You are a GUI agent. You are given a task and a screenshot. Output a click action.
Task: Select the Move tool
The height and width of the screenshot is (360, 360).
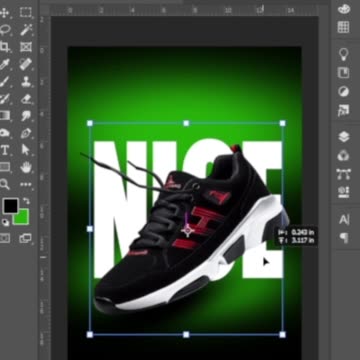tap(4, 13)
